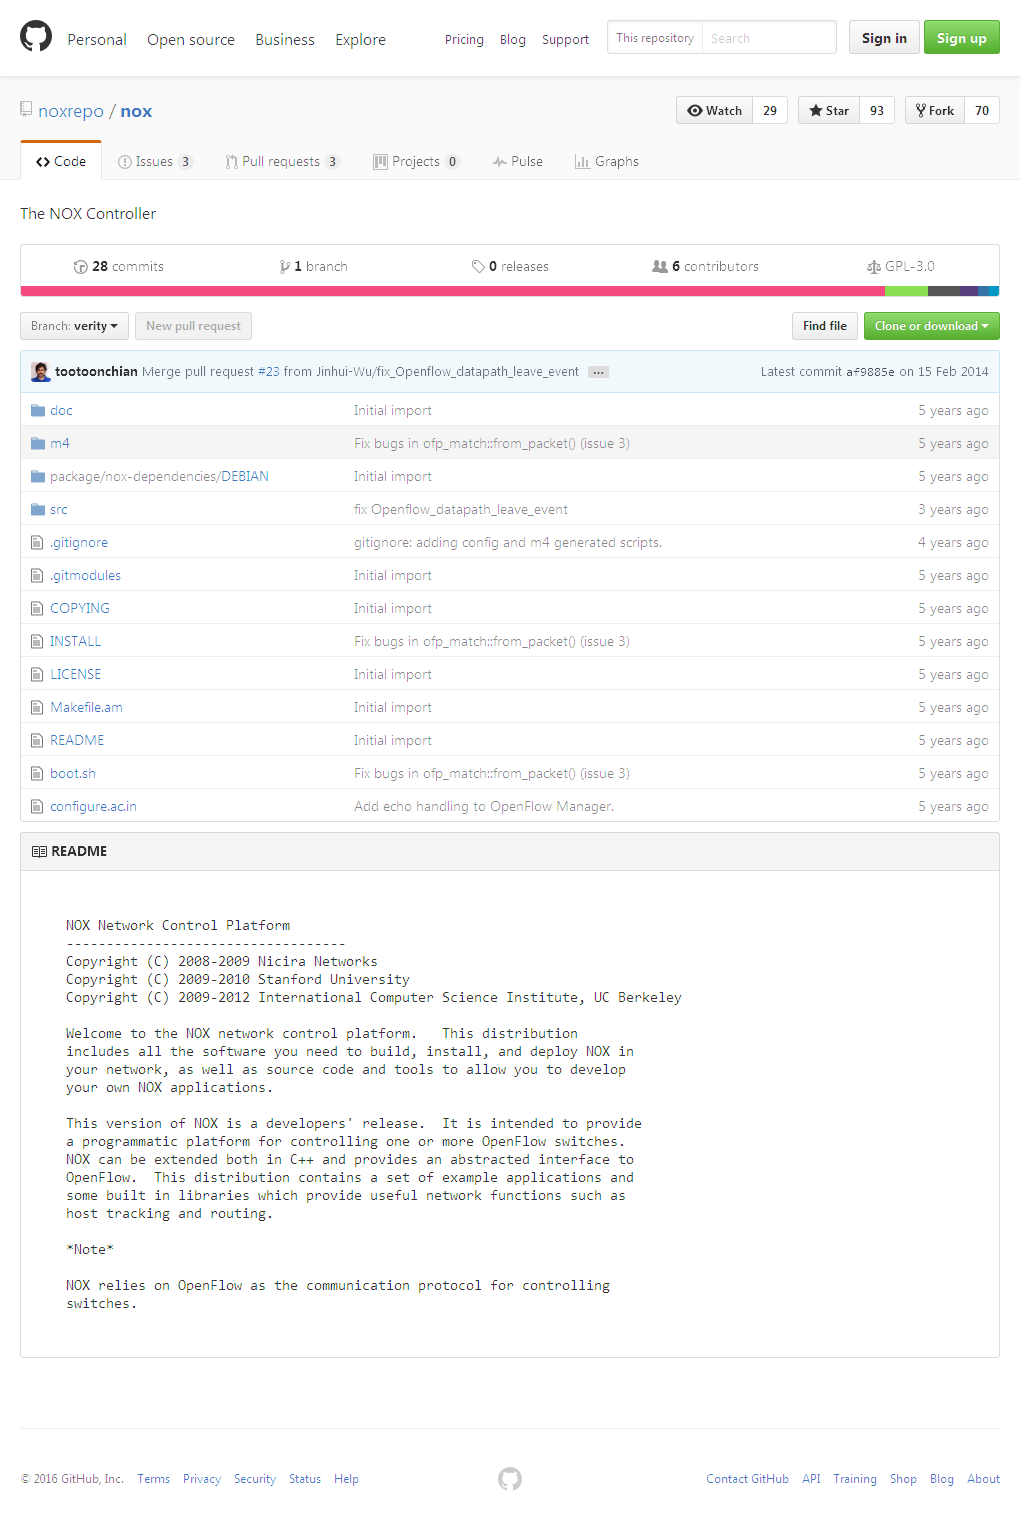Click the green language bar segment
1020x1527 pixels.
click(x=906, y=291)
